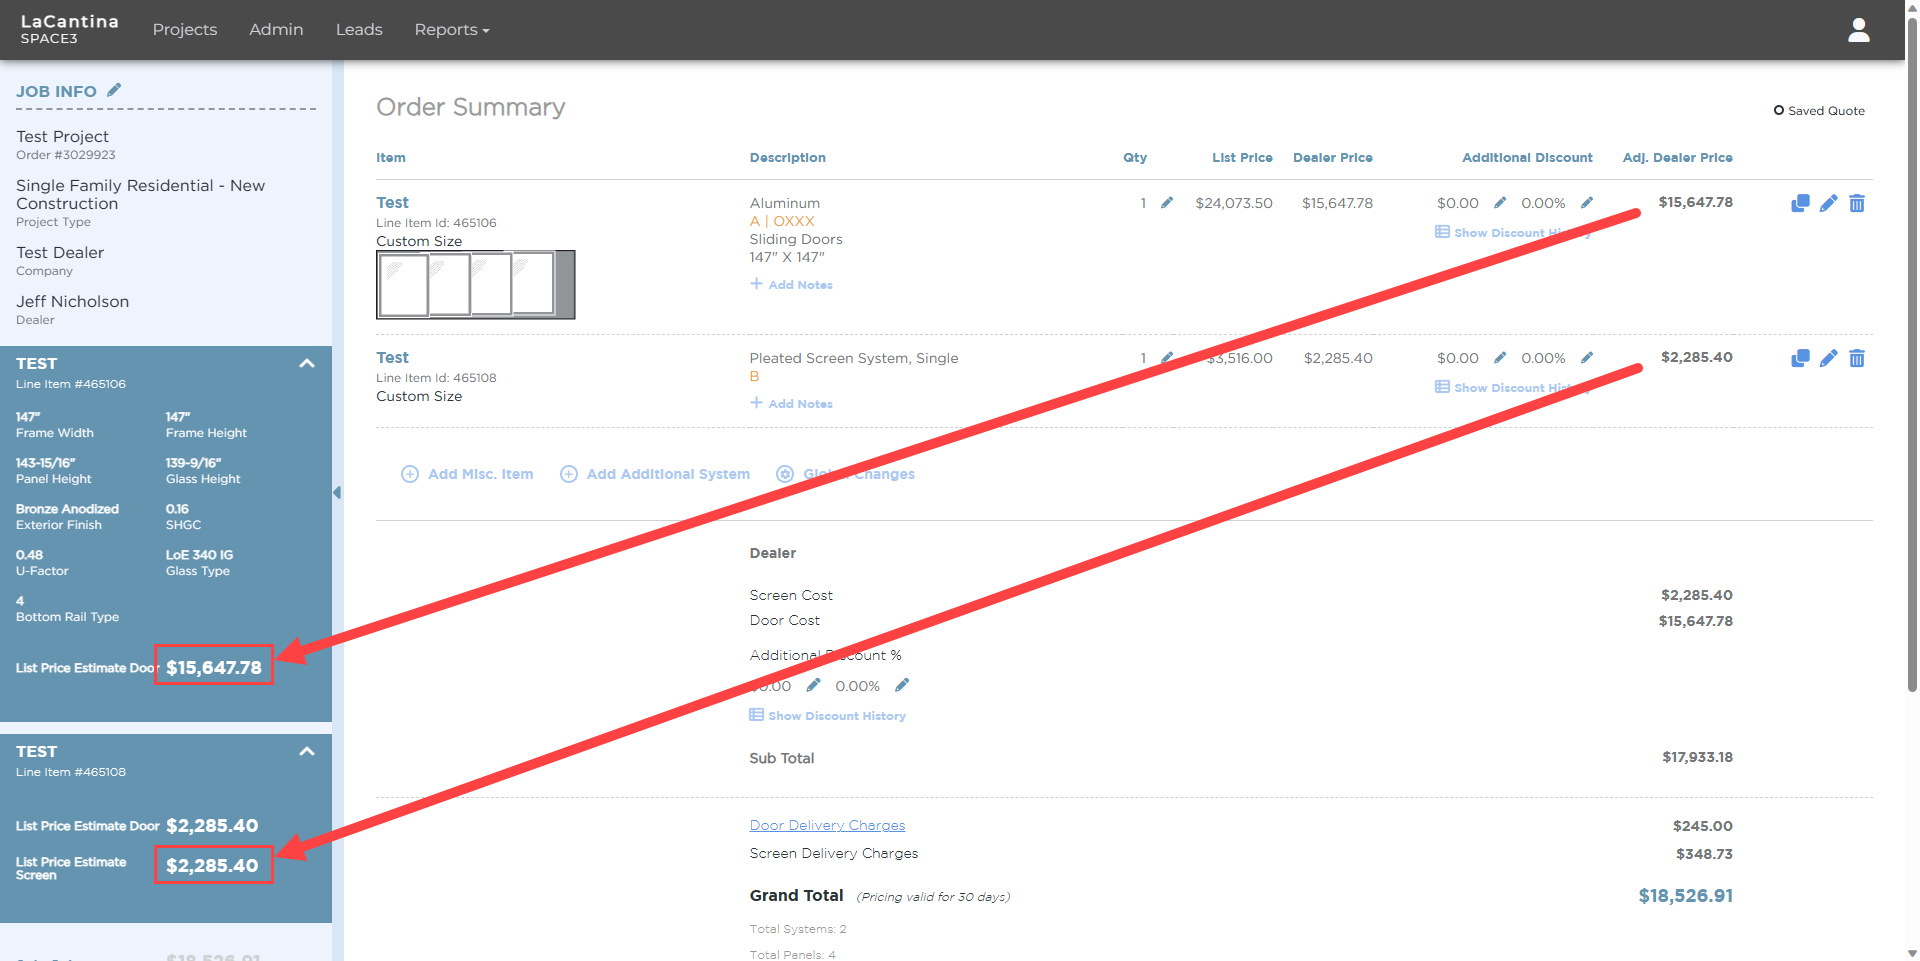This screenshot has height=961, width=1920.
Task: Delete the Aluminum Sliding Doors line item
Action: [1857, 203]
